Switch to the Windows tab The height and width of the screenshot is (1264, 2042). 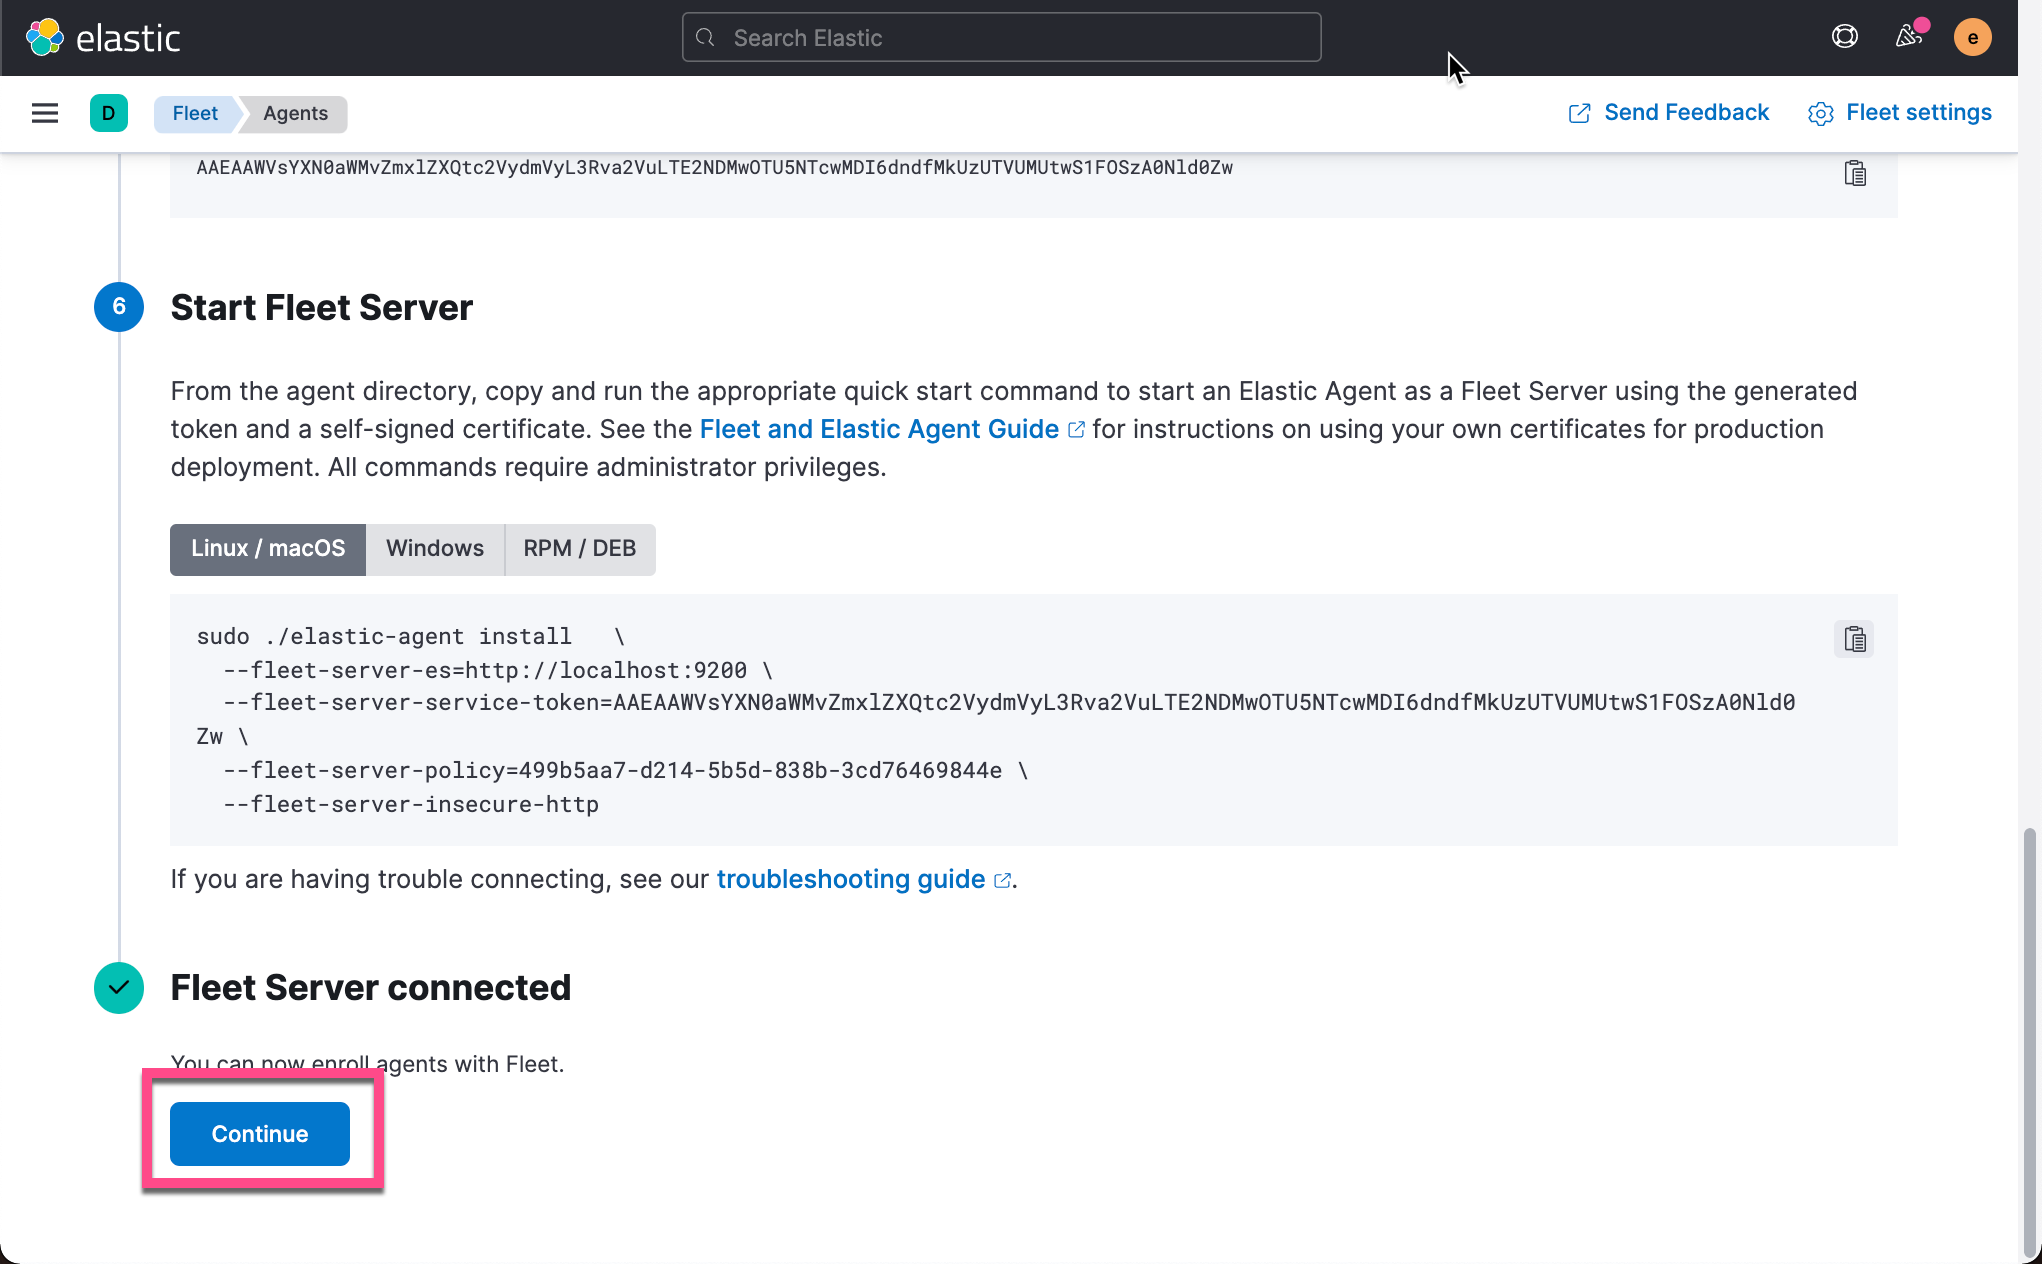(435, 549)
